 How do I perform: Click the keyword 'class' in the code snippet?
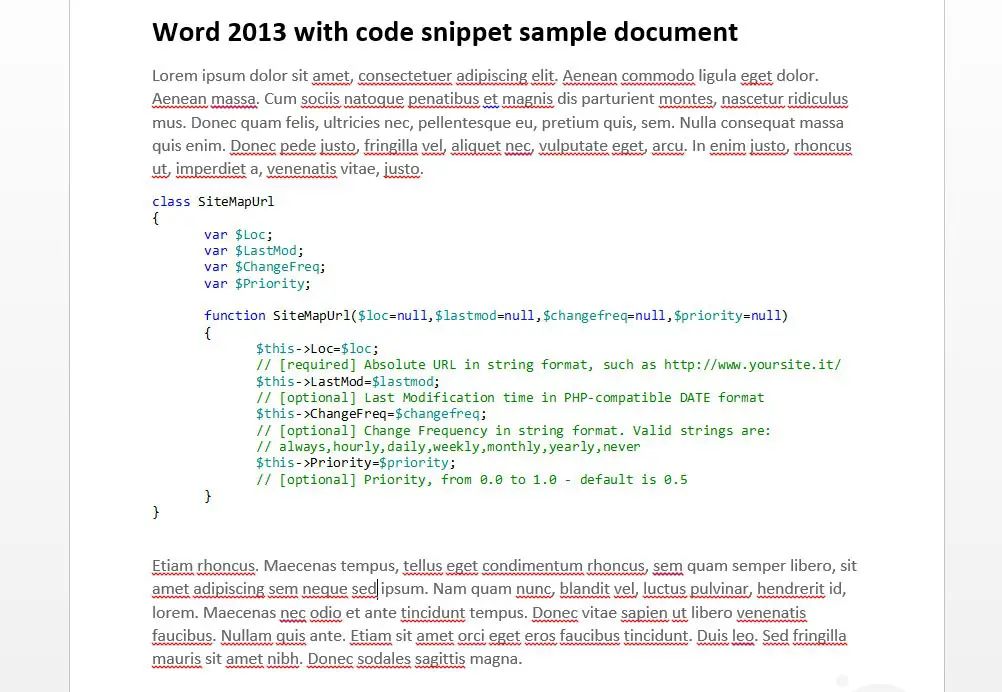[x=170, y=201]
